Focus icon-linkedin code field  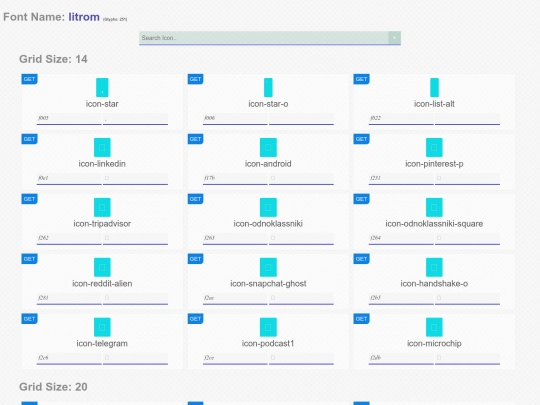pos(69,178)
